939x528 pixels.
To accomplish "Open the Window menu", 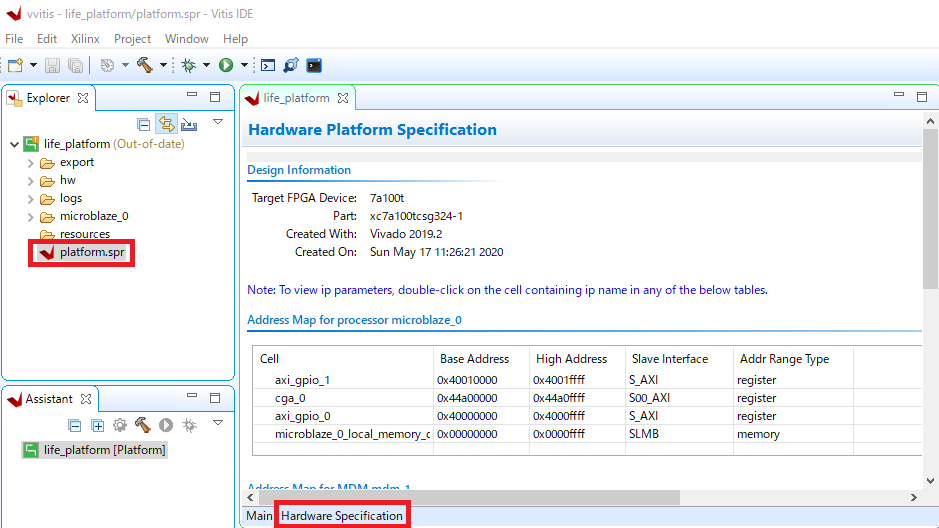I will (x=187, y=39).
